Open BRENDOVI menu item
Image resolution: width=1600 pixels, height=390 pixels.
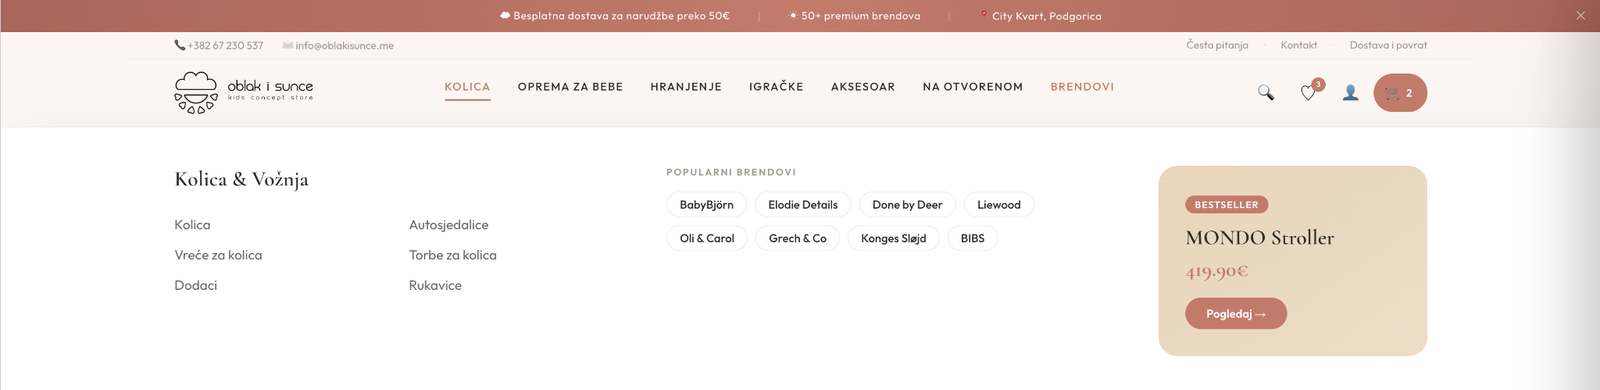tap(1082, 87)
